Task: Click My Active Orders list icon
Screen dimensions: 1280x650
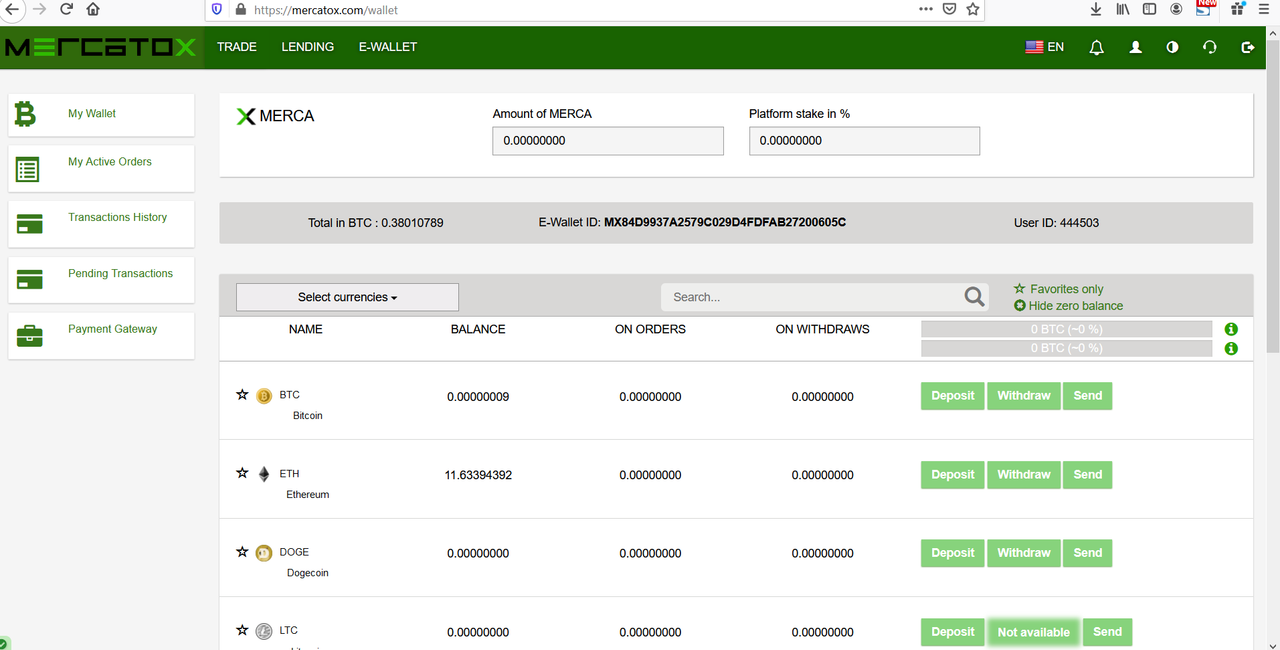Action: point(27,170)
